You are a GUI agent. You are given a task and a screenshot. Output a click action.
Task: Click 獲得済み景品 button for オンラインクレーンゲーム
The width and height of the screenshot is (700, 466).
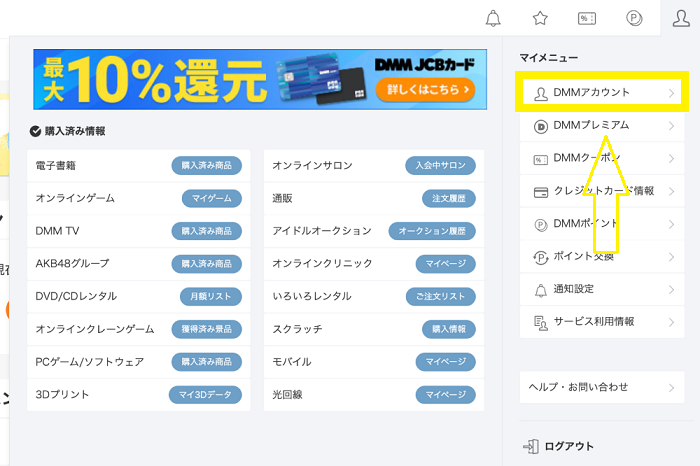207,329
